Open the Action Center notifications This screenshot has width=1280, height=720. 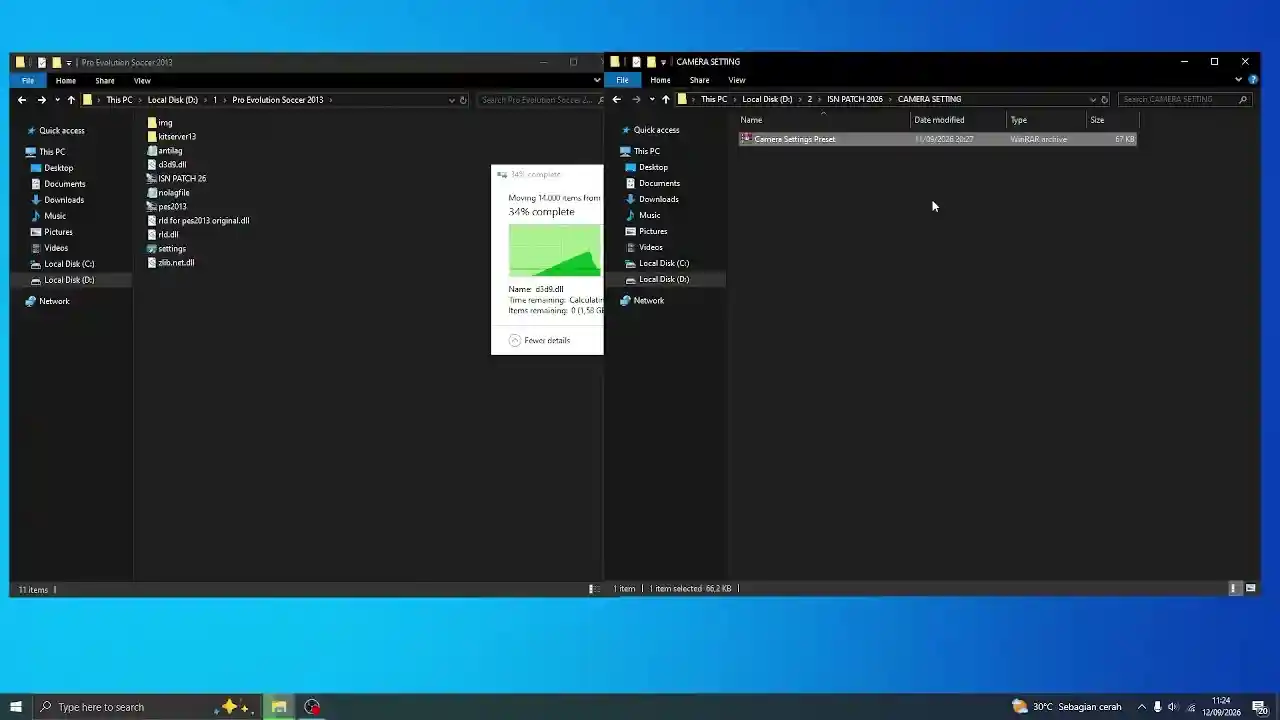(x=1259, y=707)
